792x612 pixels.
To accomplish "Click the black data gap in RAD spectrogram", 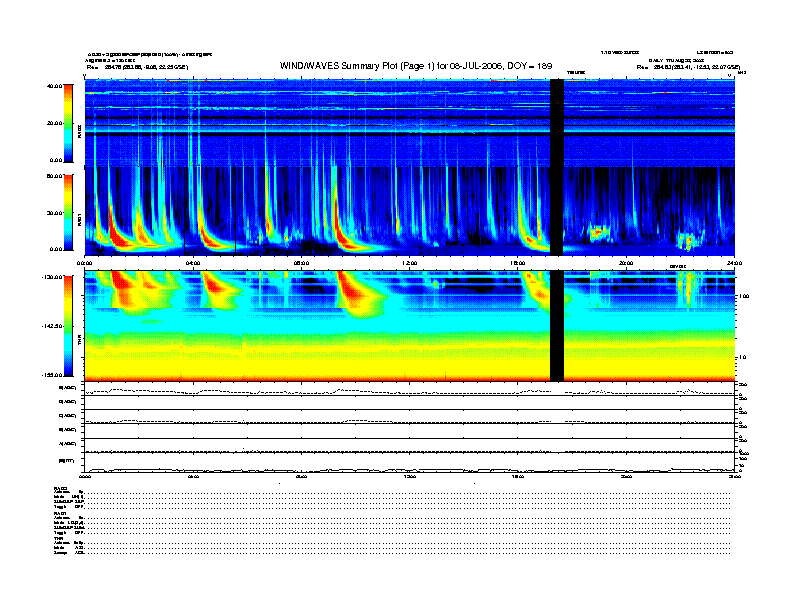I will [x=557, y=167].
